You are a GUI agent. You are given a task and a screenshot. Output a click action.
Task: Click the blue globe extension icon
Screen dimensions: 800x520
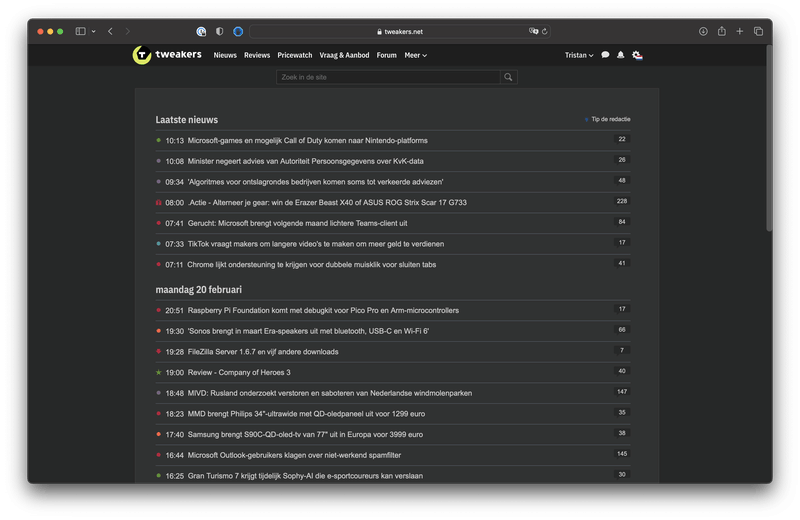click(238, 31)
